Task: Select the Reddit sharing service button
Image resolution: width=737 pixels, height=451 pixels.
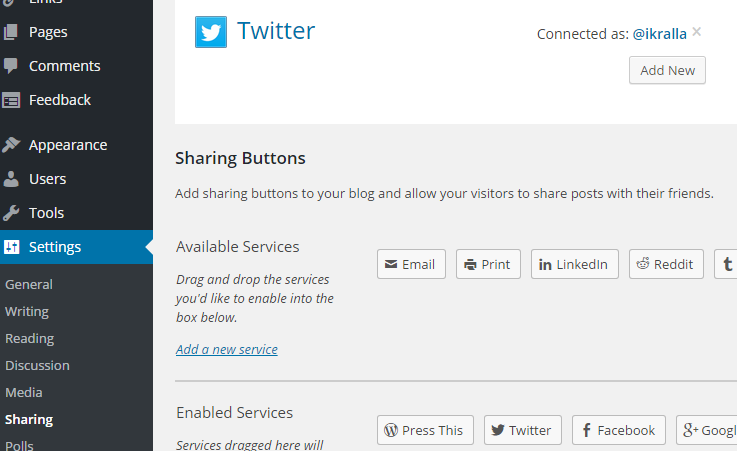Action: point(666,264)
